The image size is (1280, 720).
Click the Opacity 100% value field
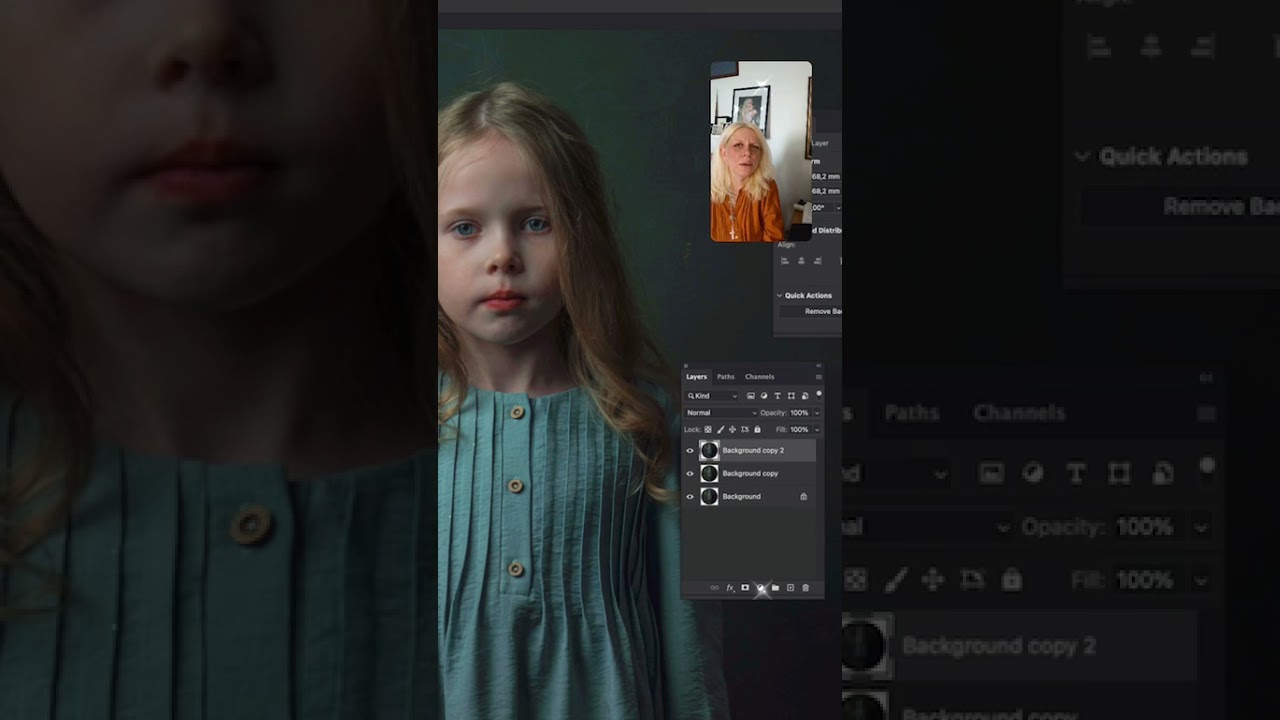pos(799,413)
